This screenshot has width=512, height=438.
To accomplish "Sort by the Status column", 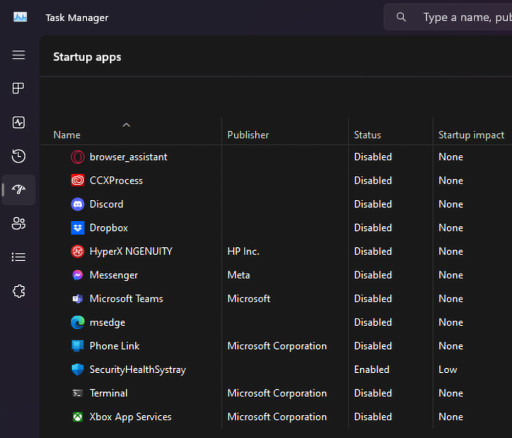I will [x=367, y=135].
